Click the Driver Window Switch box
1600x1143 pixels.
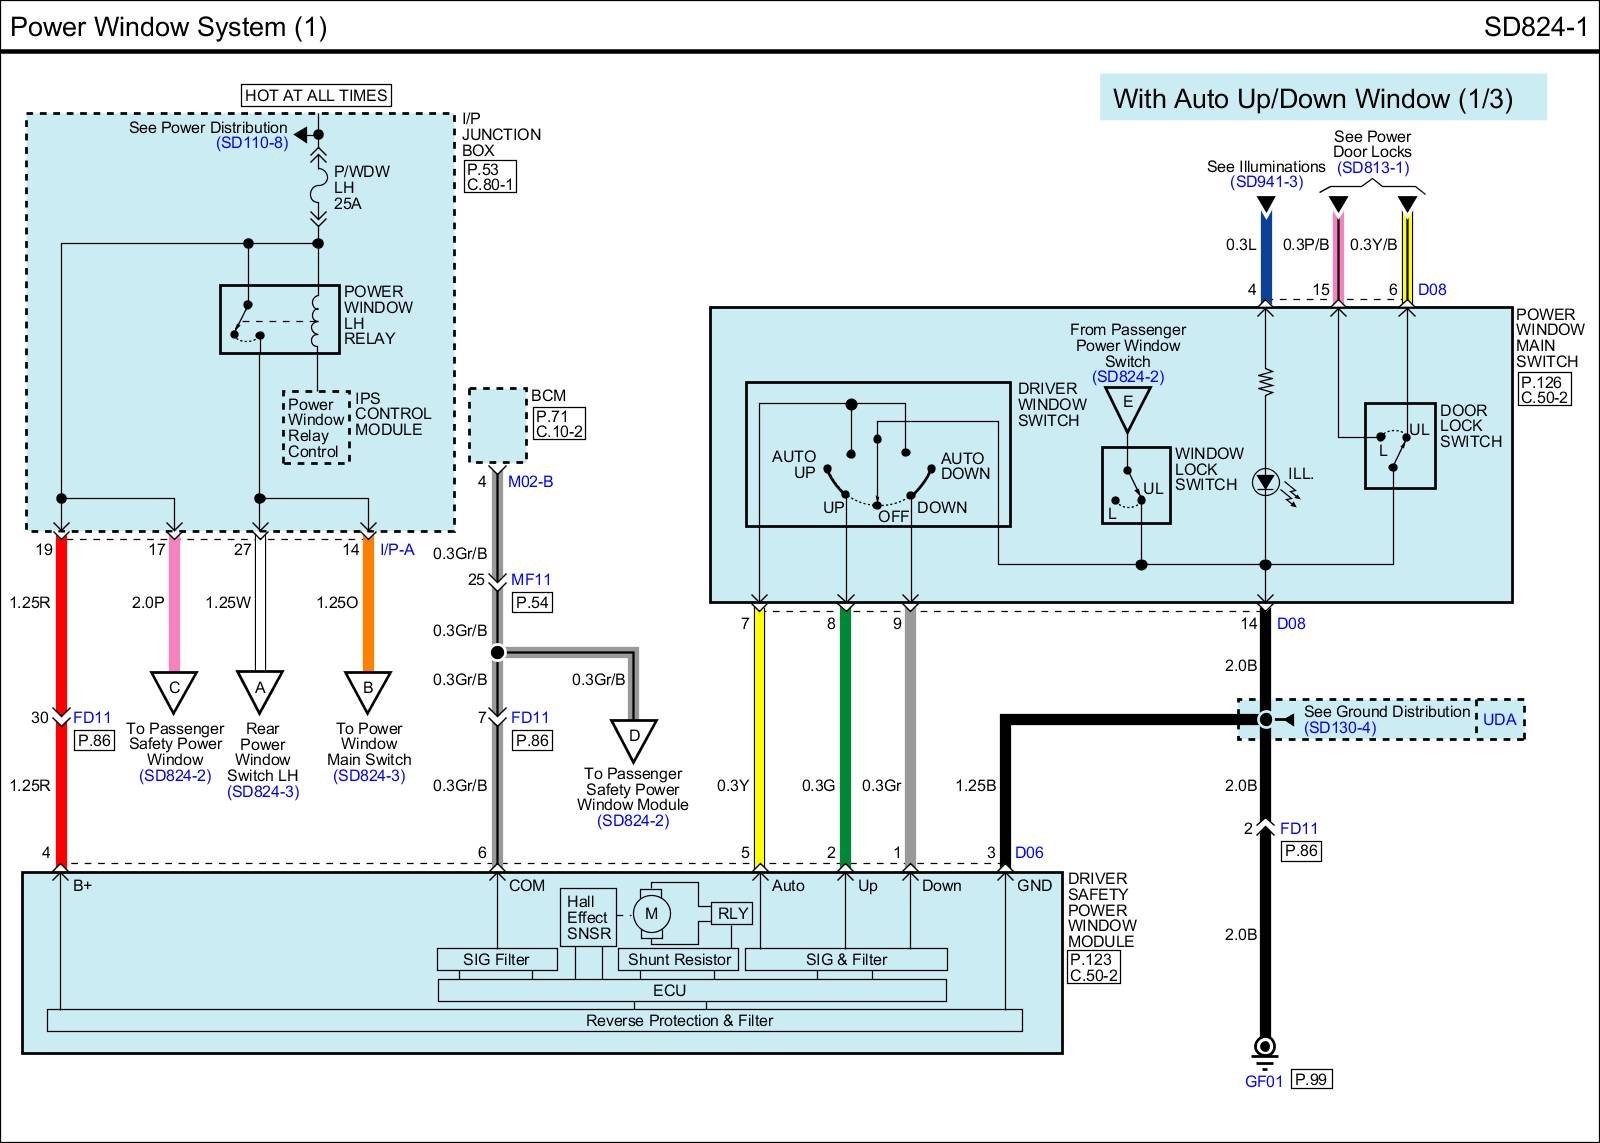click(x=877, y=453)
